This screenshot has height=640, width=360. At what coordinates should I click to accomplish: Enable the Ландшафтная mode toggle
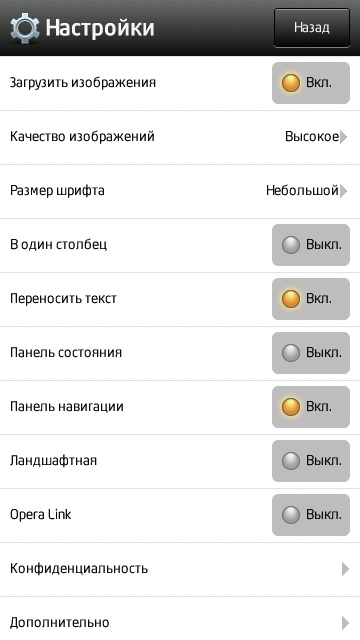coord(311,461)
